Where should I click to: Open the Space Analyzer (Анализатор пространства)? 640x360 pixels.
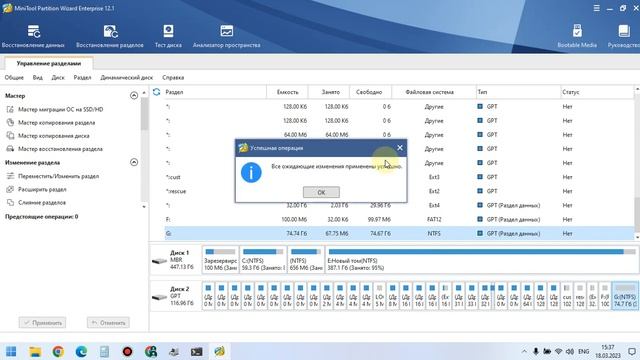coord(227,36)
